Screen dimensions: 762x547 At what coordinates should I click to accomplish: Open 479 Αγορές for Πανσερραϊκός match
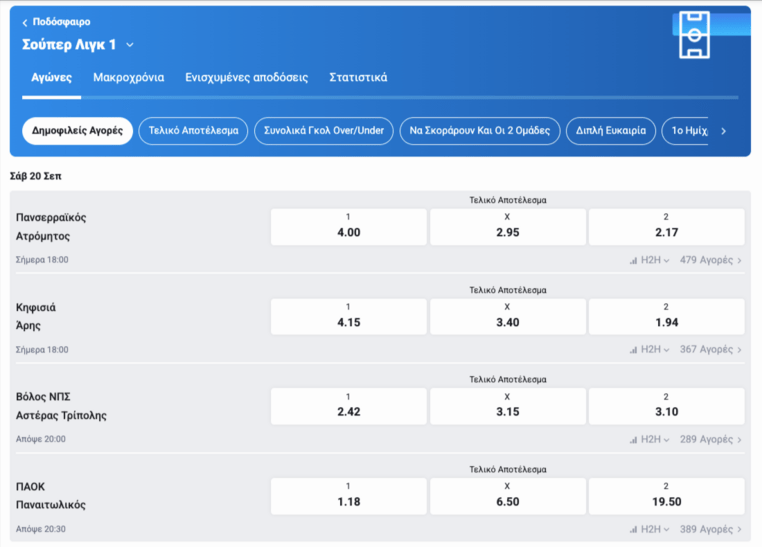tap(710, 260)
